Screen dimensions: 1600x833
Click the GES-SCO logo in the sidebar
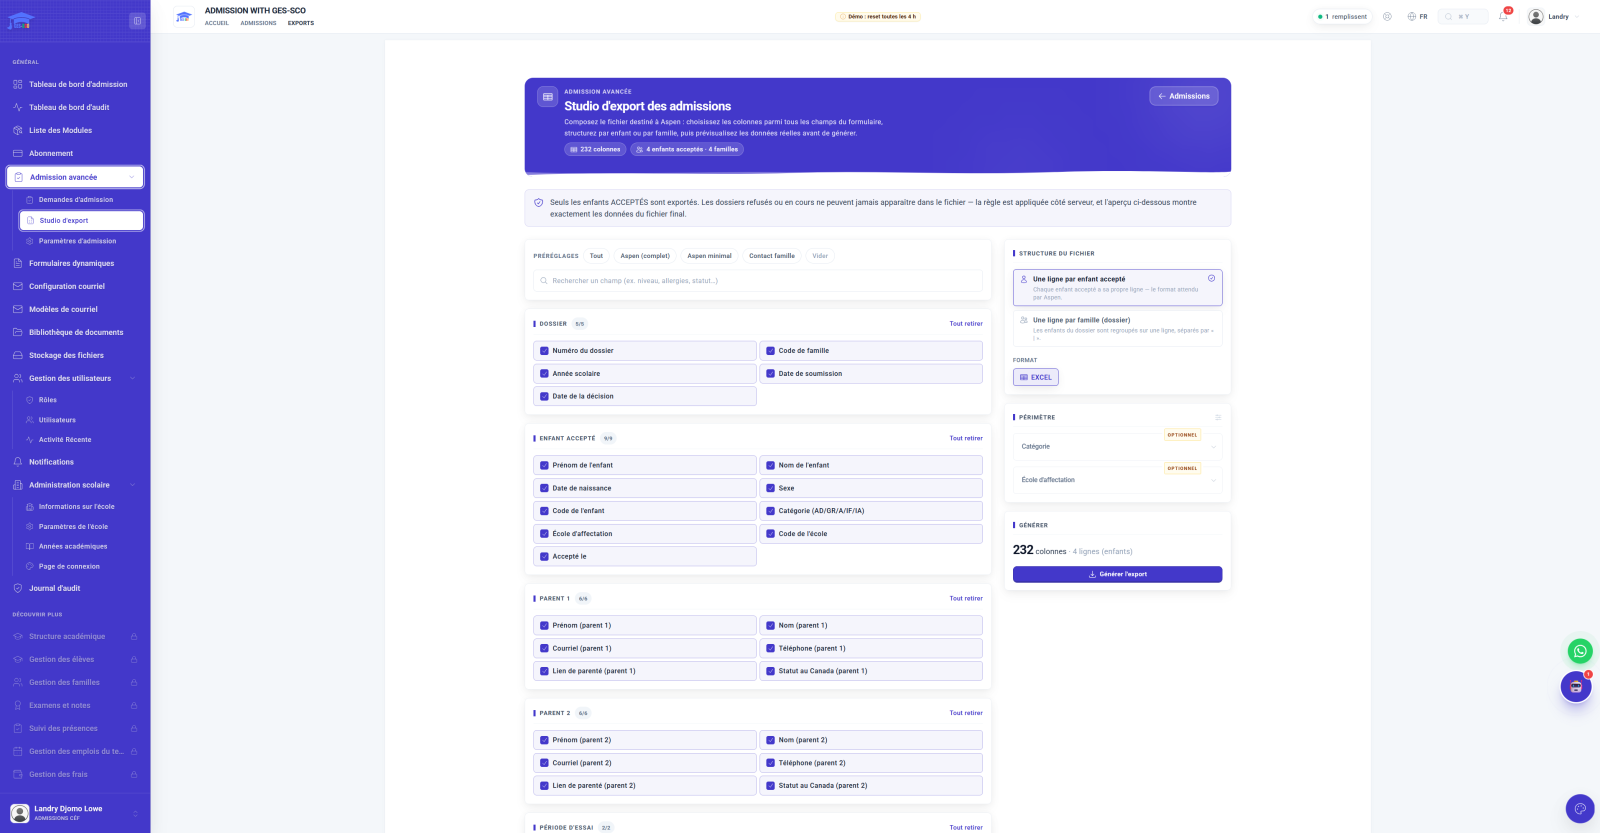click(x=21, y=20)
